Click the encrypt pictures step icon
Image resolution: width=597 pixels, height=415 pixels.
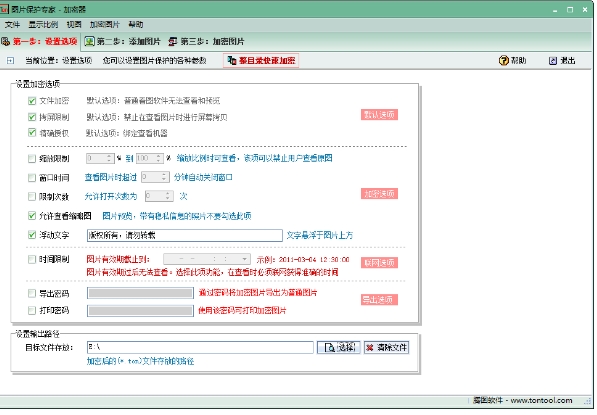[x=173, y=41]
